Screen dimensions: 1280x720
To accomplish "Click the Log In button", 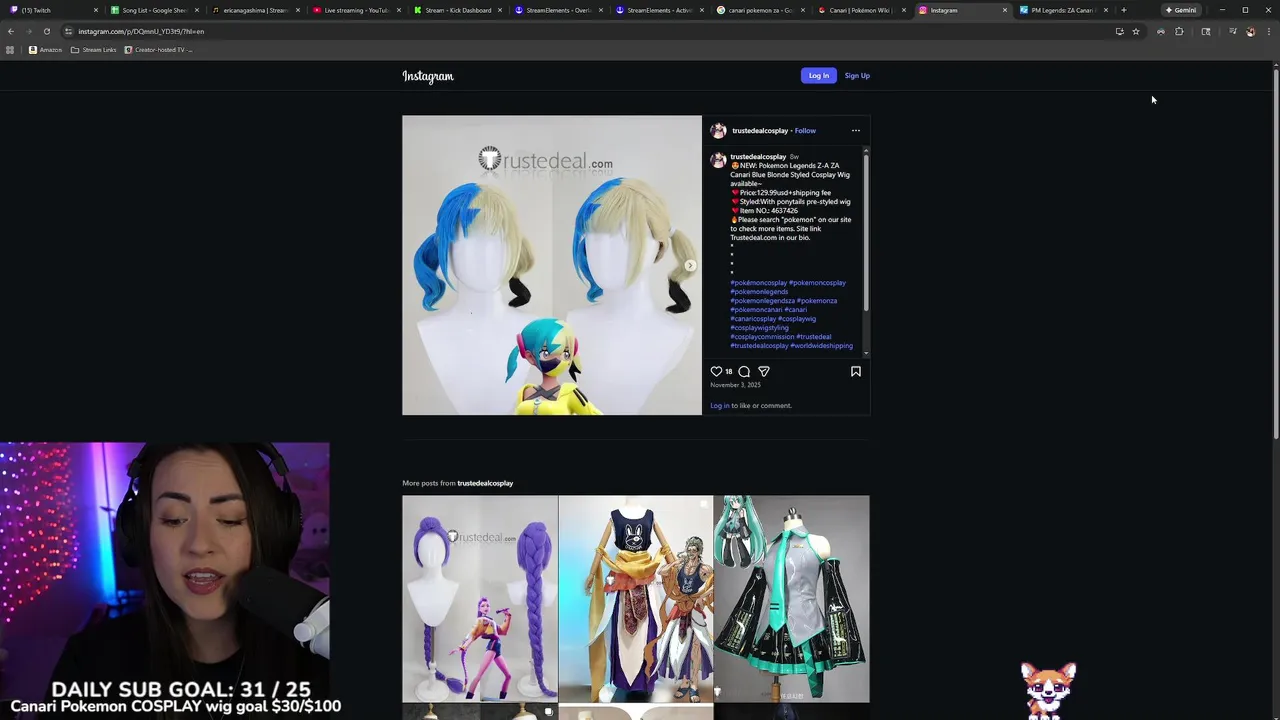I will click(819, 76).
